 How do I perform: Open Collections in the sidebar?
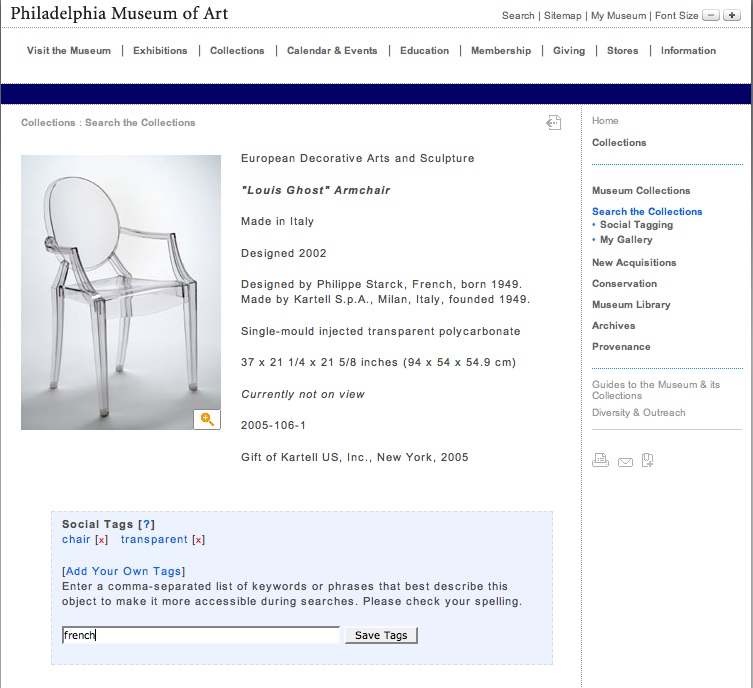coord(619,143)
